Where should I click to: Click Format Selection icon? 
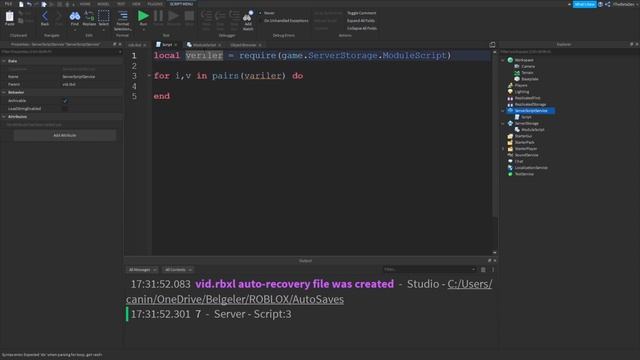click(122, 16)
